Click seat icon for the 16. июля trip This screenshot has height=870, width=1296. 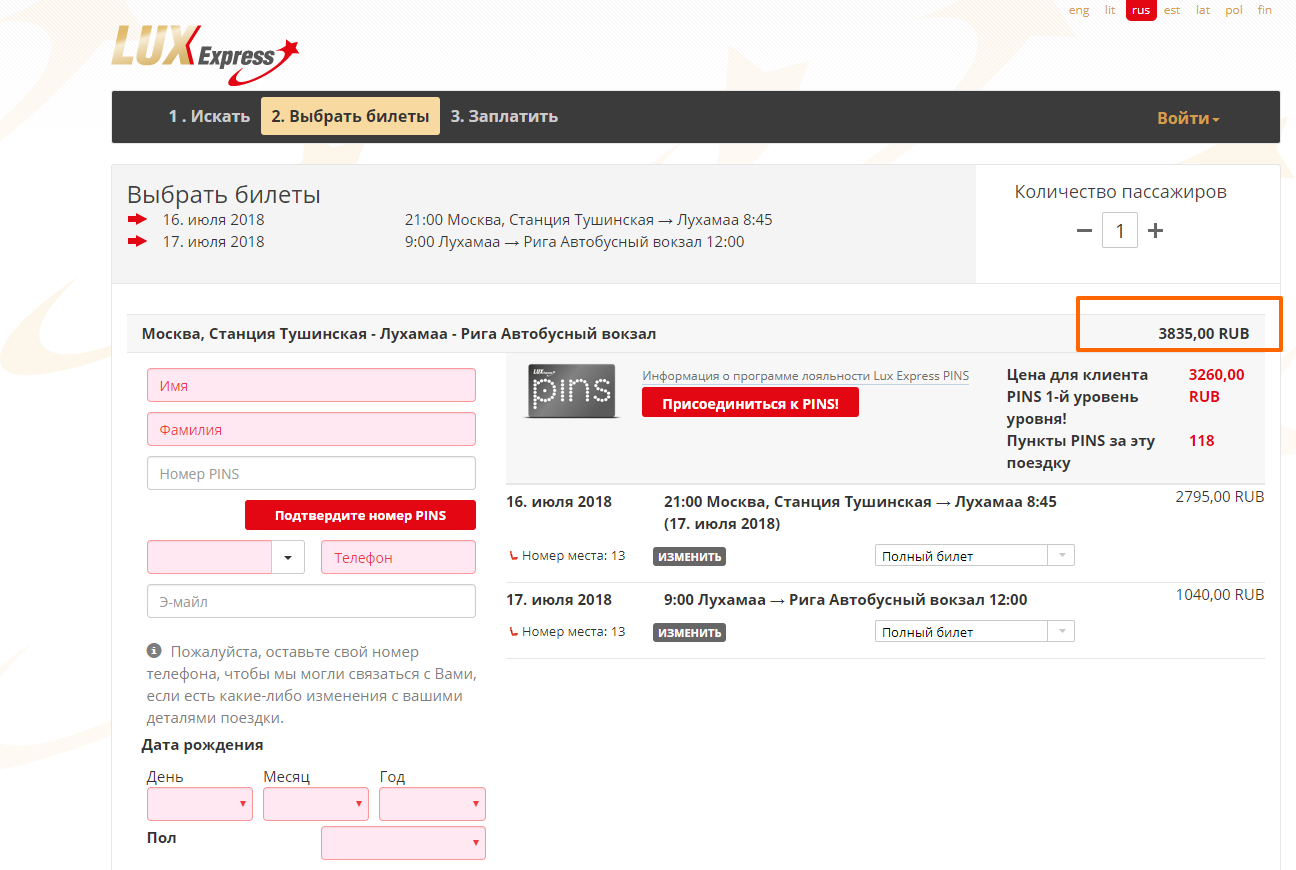coord(513,555)
